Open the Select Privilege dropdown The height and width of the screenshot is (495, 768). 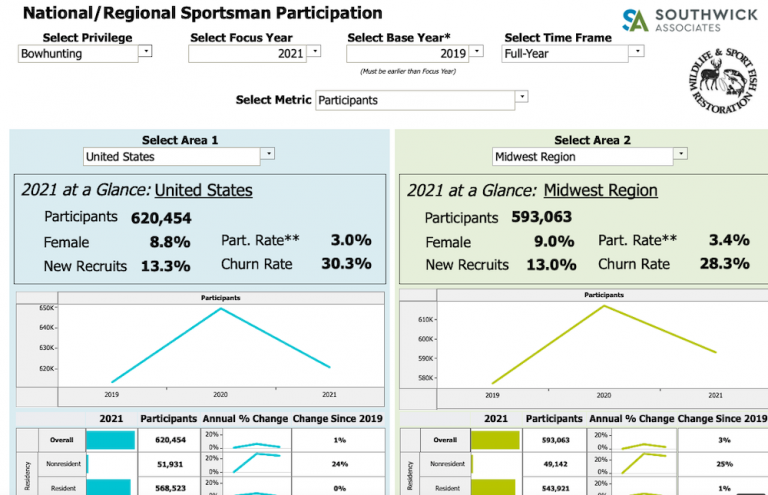pos(145,52)
